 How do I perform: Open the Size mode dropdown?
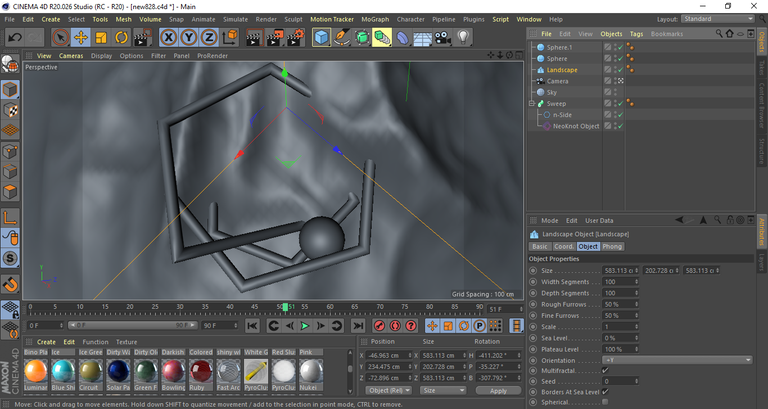(x=443, y=390)
